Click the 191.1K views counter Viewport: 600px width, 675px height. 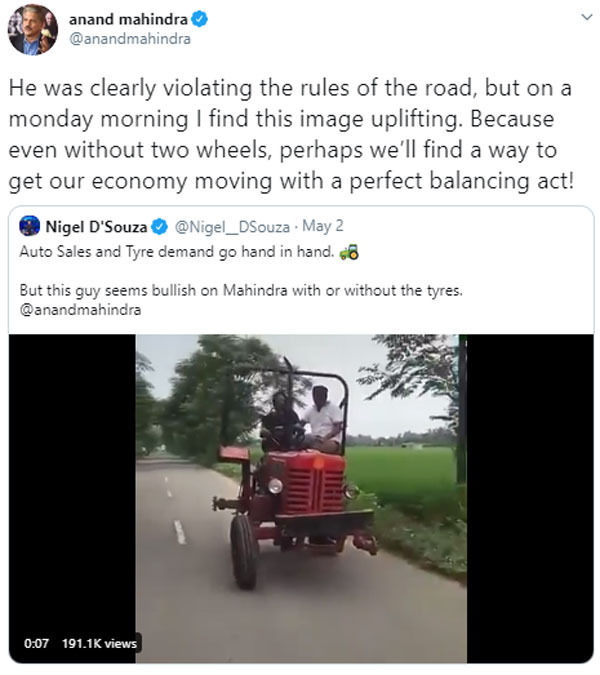(x=99, y=644)
